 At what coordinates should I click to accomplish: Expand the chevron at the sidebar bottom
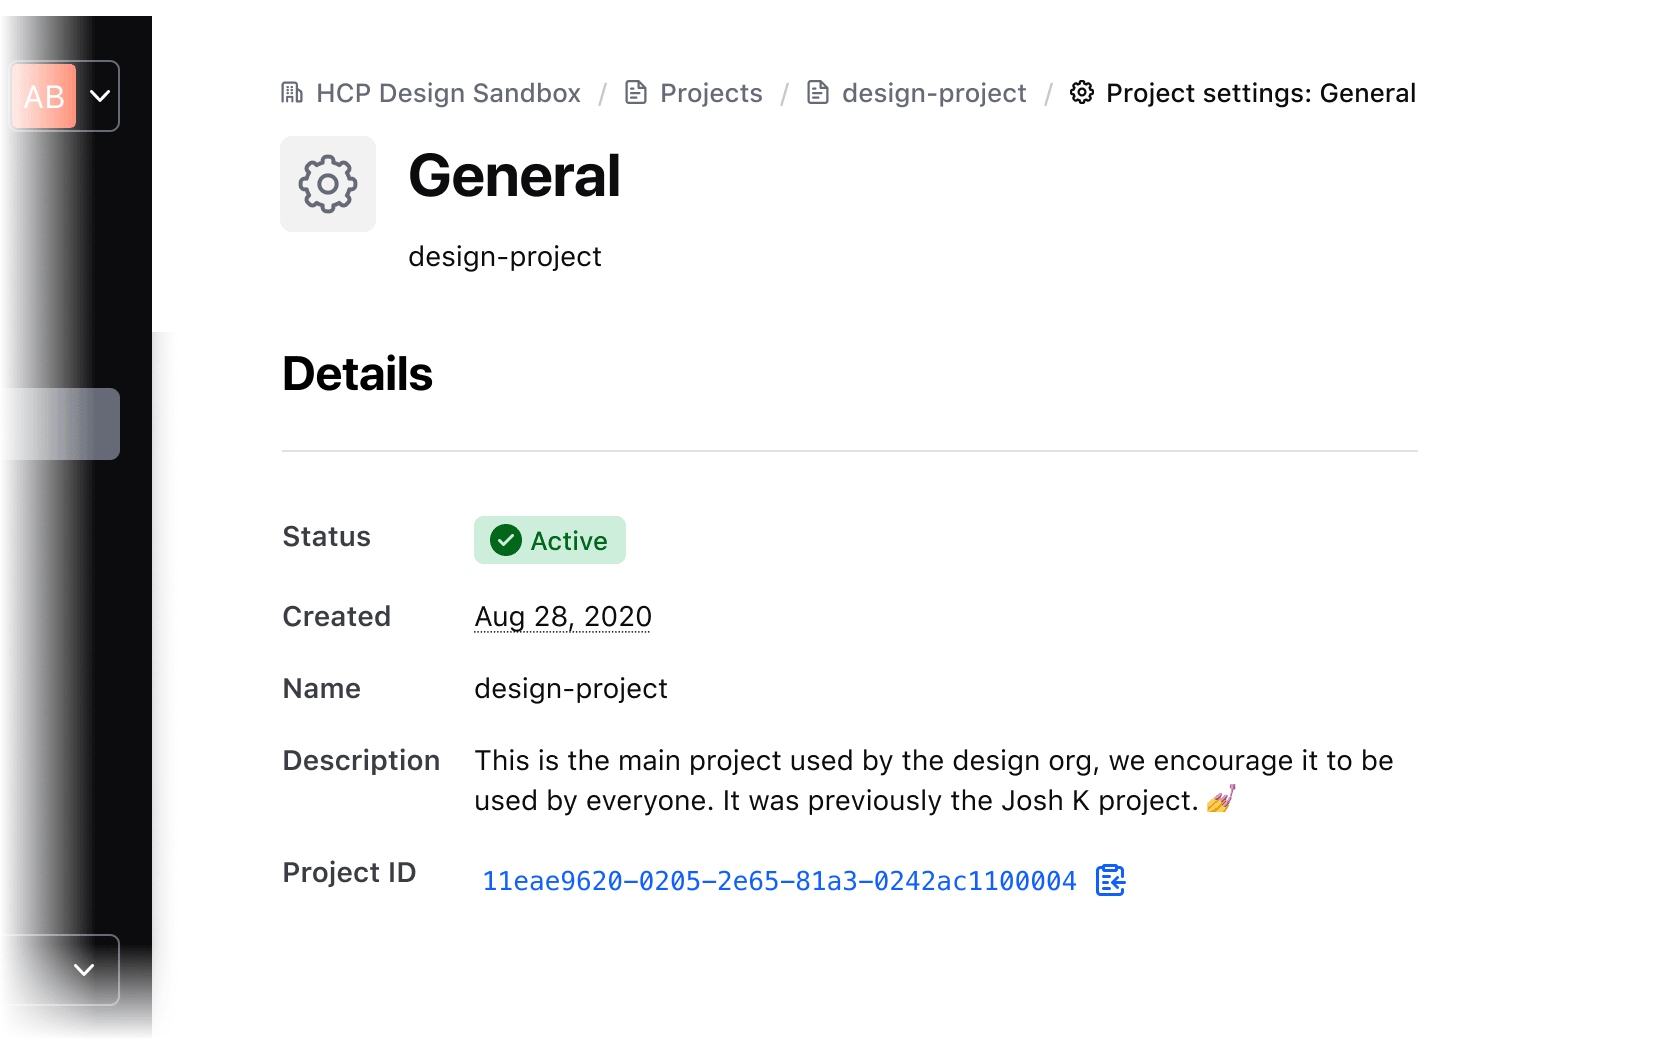[82, 970]
